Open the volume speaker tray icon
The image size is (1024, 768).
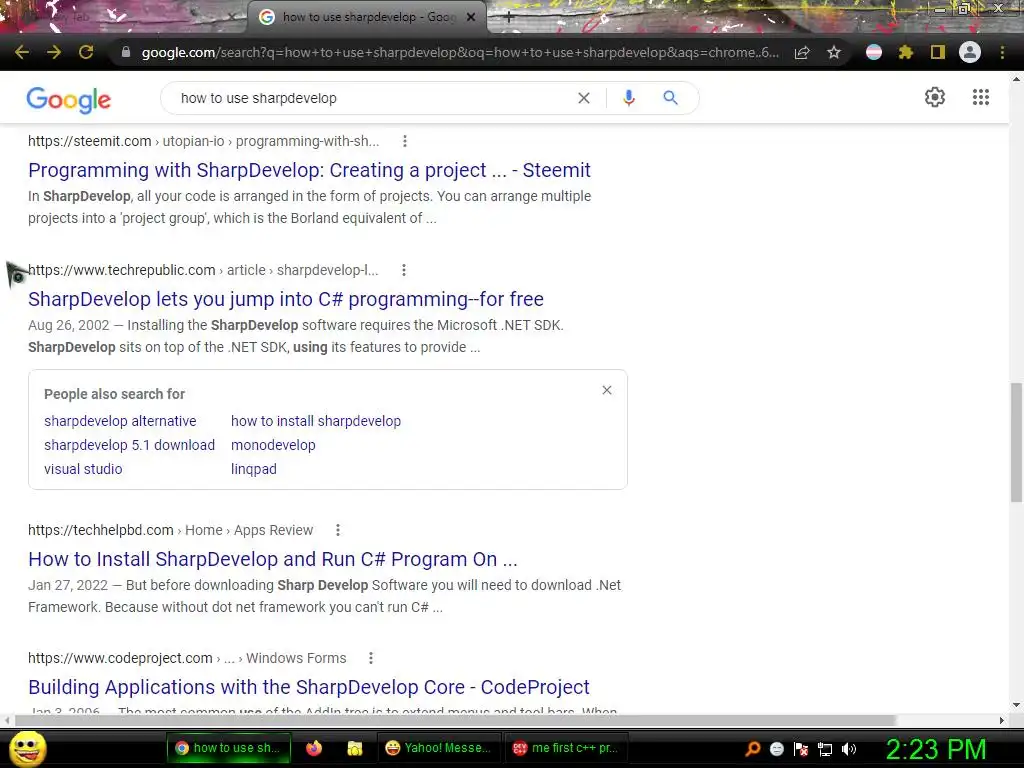[849, 748]
